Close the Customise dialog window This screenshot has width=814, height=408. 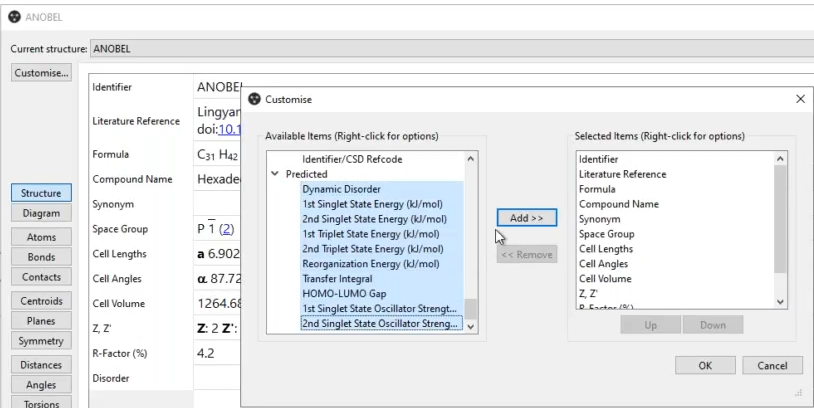coord(799,100)
